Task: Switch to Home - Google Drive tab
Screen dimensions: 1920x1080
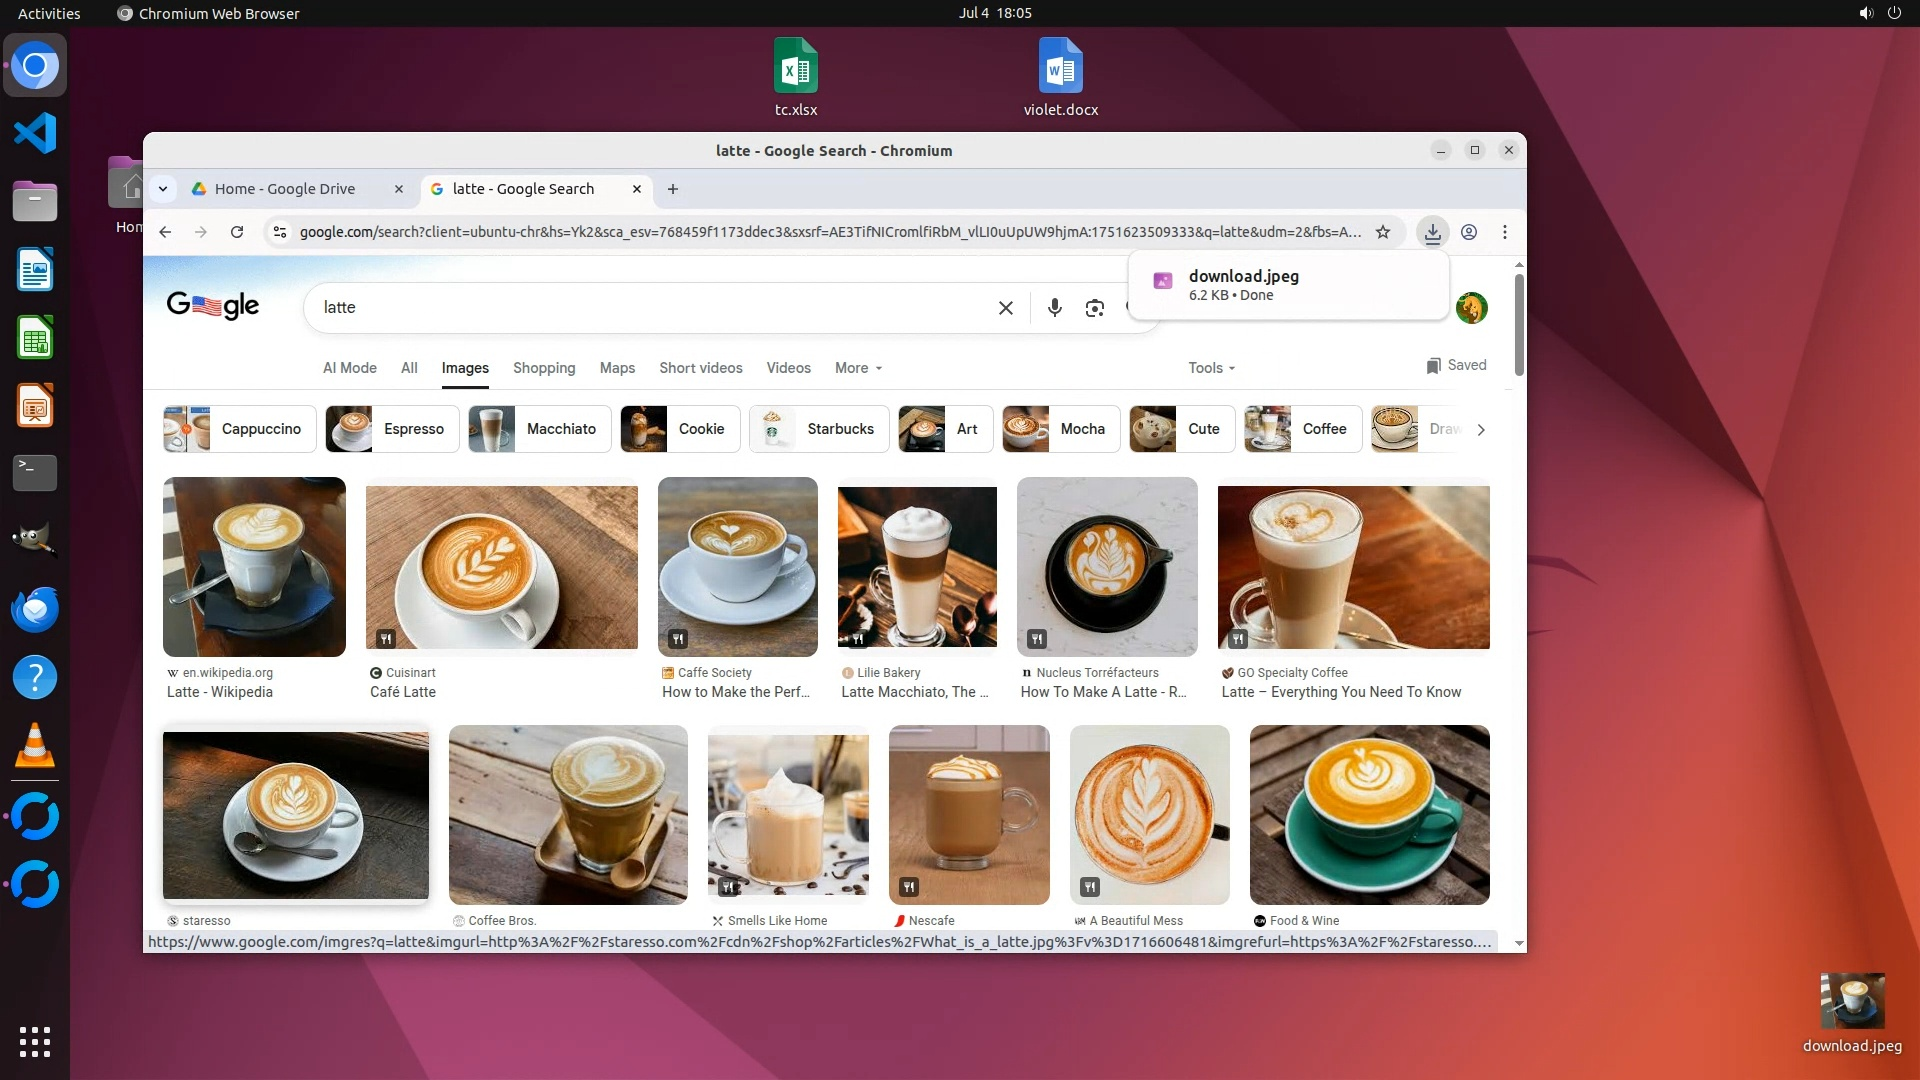Action: pos(285,189)
